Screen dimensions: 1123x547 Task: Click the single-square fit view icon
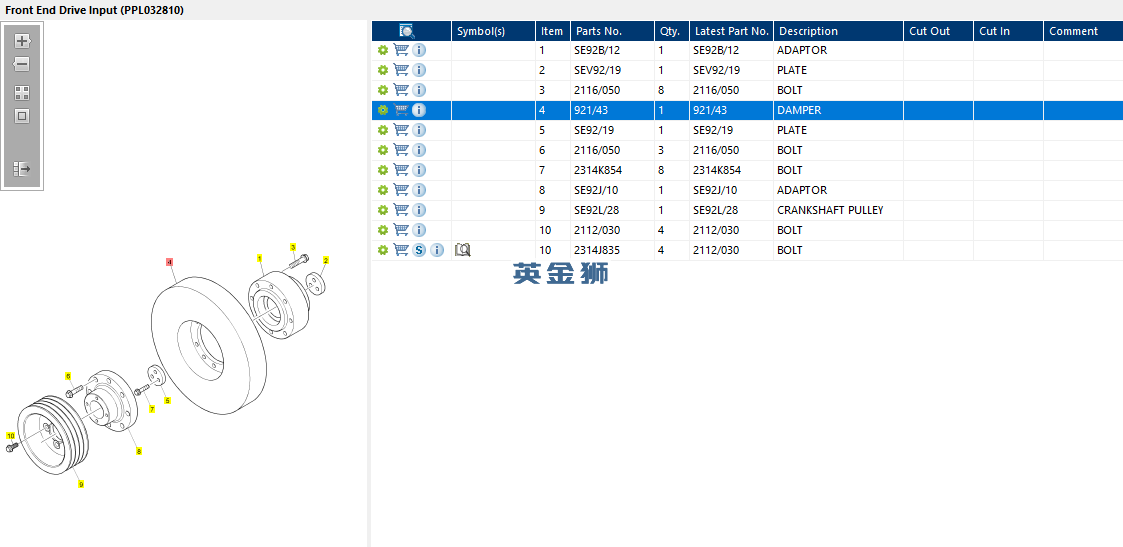[x=21, y=116]
